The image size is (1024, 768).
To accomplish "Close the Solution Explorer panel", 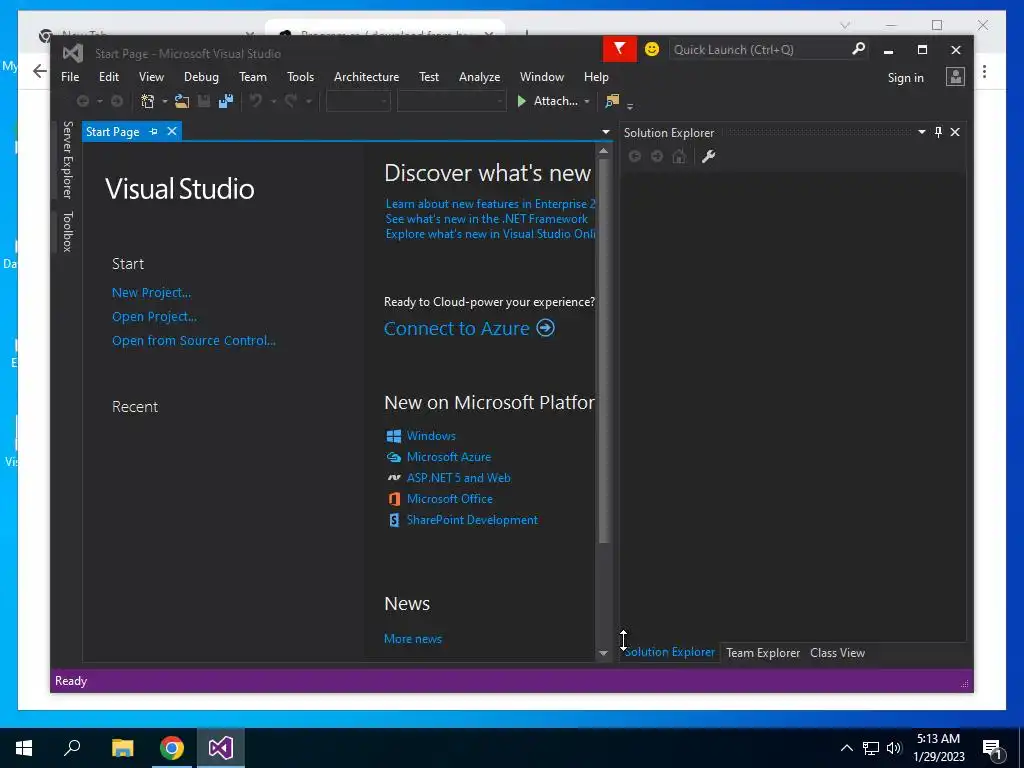I will (x=955, y=132).
